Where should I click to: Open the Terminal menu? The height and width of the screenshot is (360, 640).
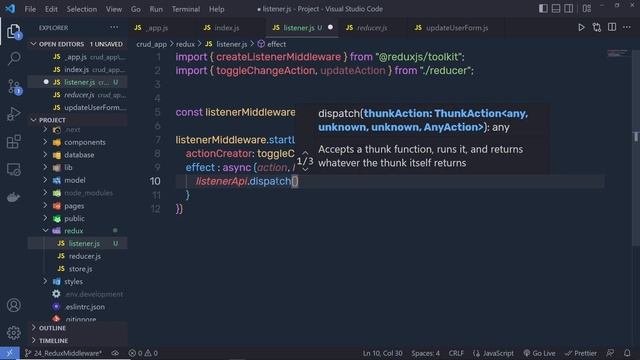coord(186,9)
